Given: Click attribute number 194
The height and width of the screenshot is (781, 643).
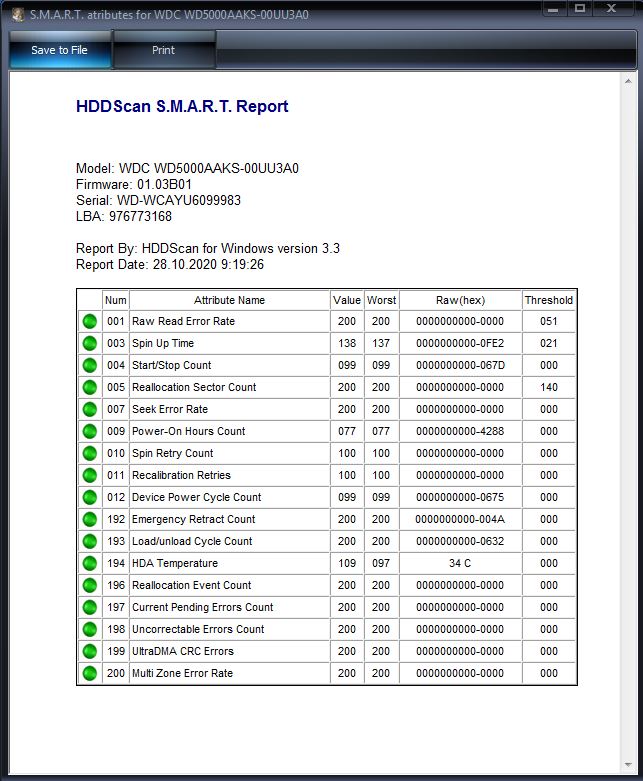Looking at the screenshot, I should pos(116,563).
